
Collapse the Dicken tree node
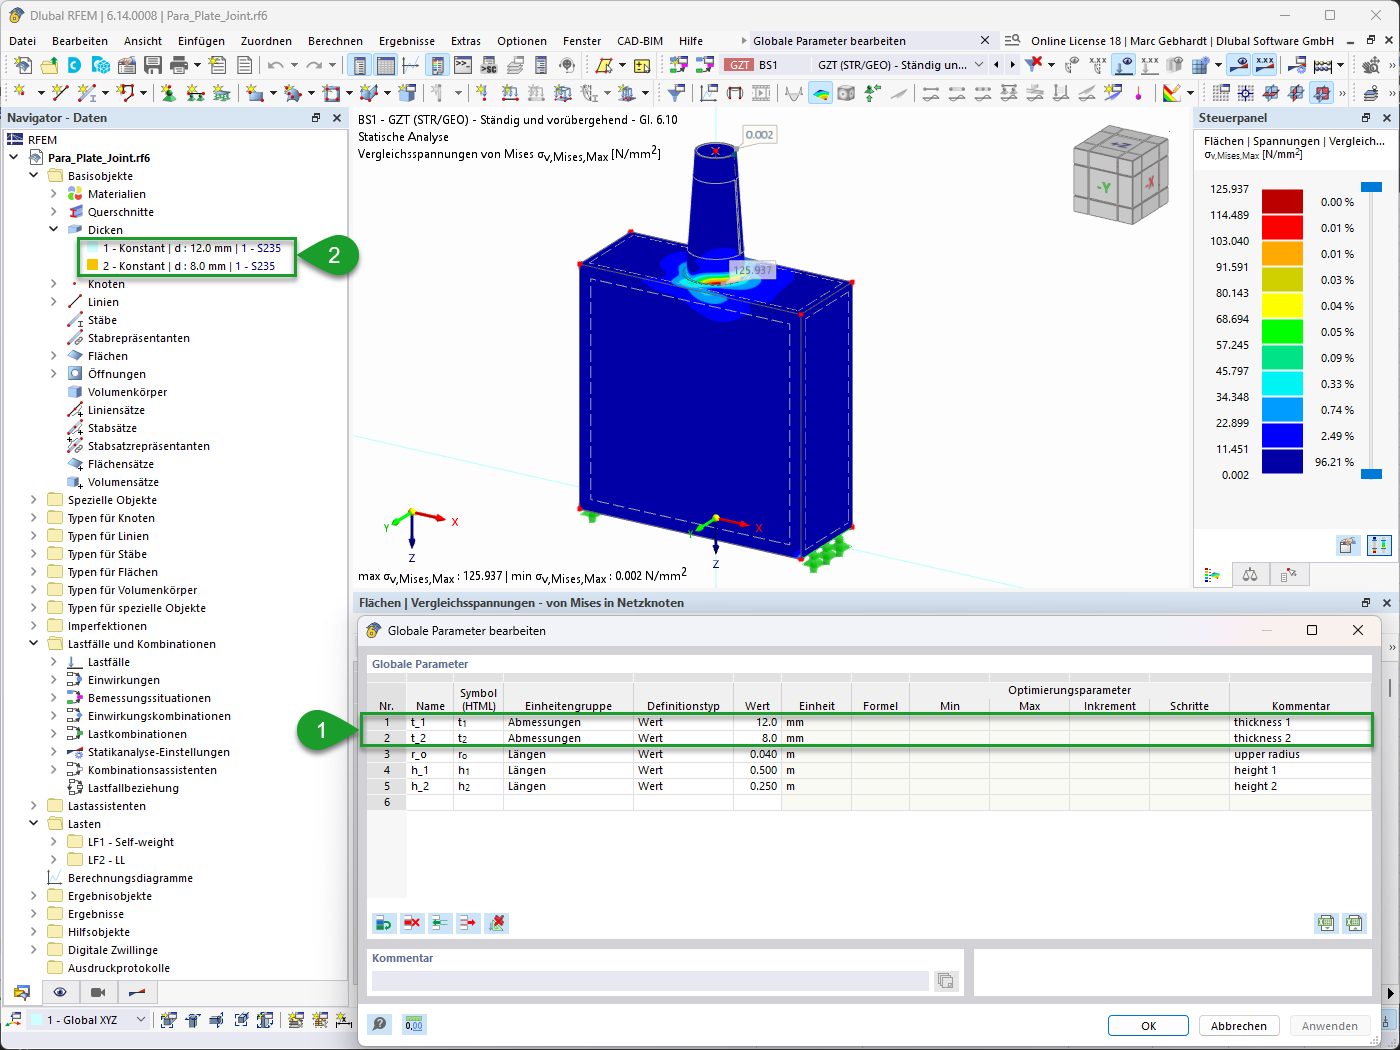point(54,230)
